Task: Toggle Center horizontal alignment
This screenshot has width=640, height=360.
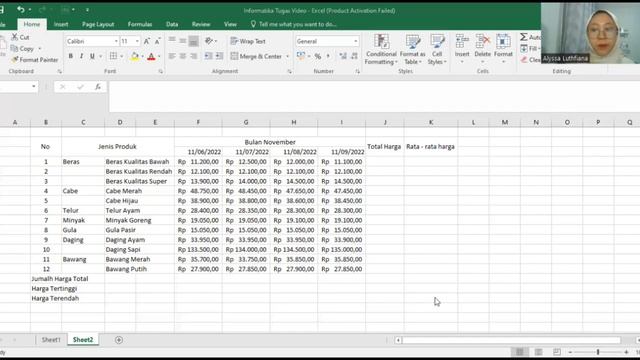Action: pyautogui.click(x=182, y=56)
